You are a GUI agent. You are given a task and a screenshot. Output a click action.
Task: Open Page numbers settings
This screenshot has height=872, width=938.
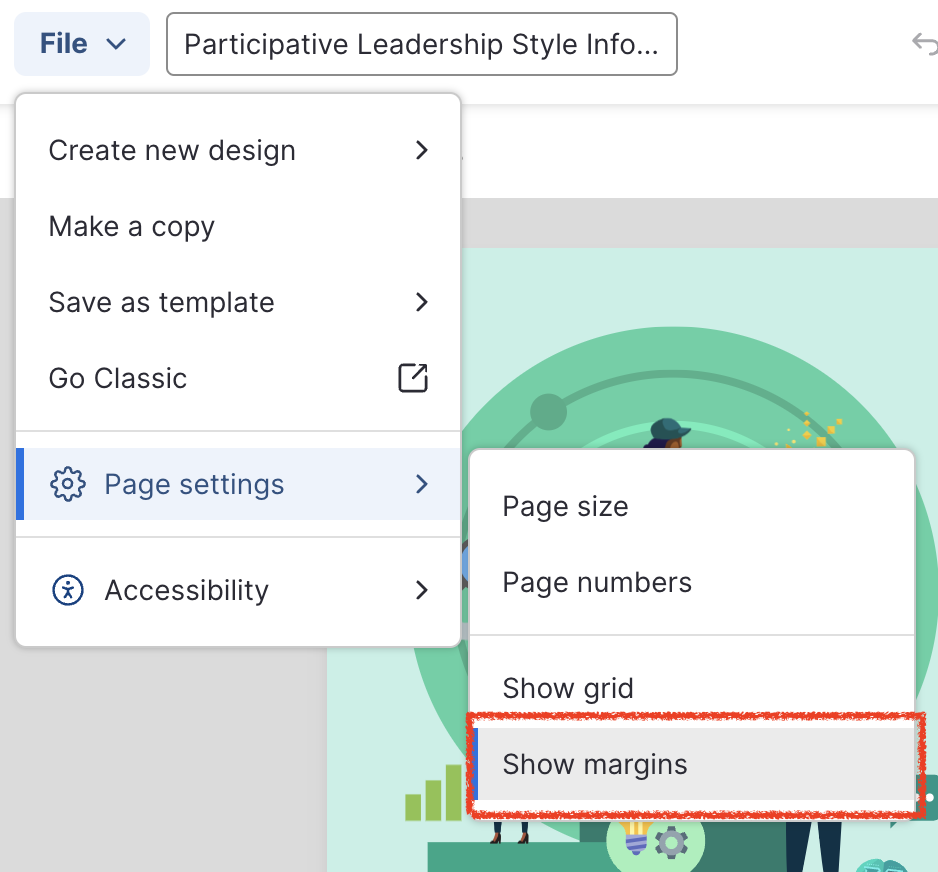click(x=597, y=582)
